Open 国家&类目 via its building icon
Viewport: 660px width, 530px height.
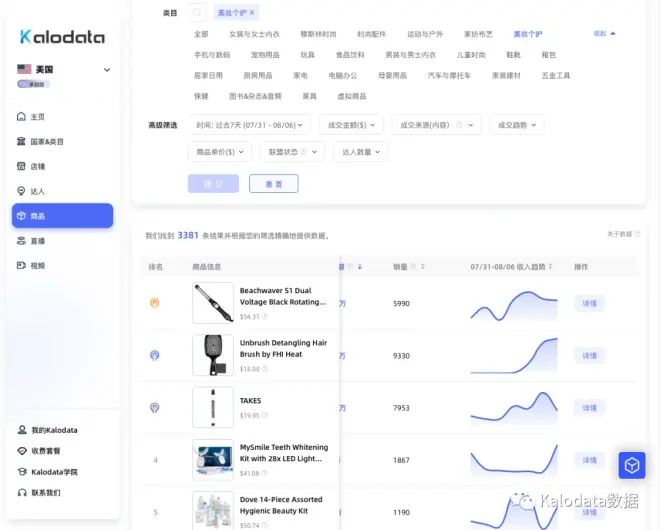pyautogui.click(x=22, y=142)
